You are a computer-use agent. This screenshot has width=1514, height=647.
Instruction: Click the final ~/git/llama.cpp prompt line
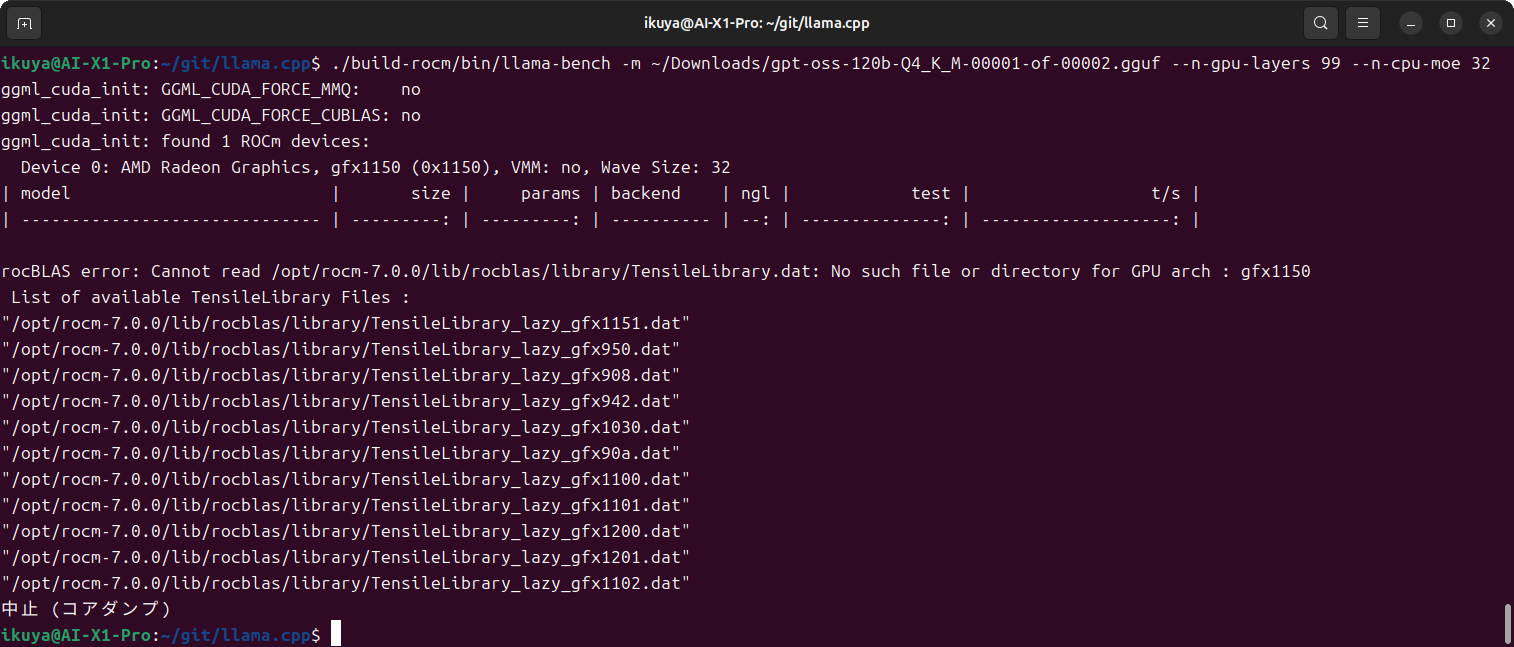coord(160,632)
